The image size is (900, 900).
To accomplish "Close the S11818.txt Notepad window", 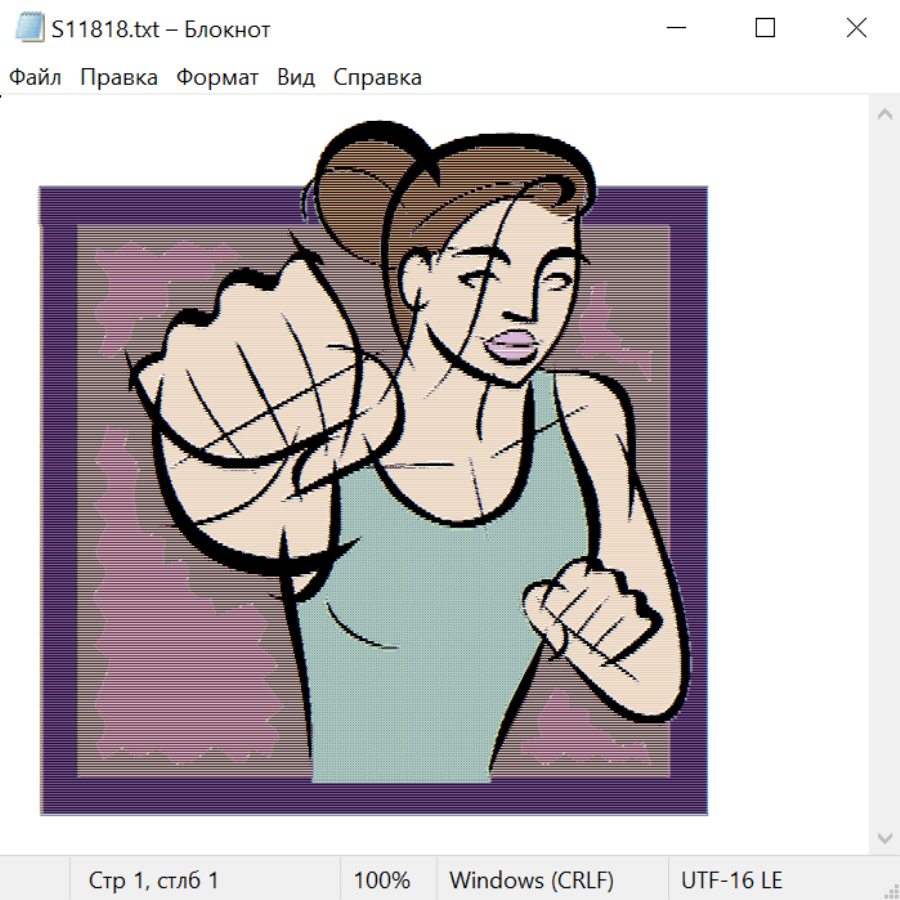I will tap(856, 28).
